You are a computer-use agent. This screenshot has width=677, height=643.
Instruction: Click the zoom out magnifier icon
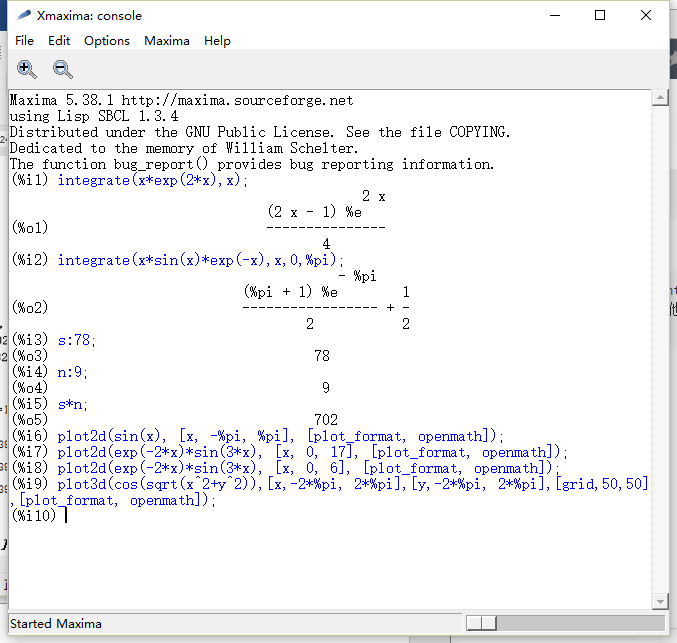[x=63, y=69]
